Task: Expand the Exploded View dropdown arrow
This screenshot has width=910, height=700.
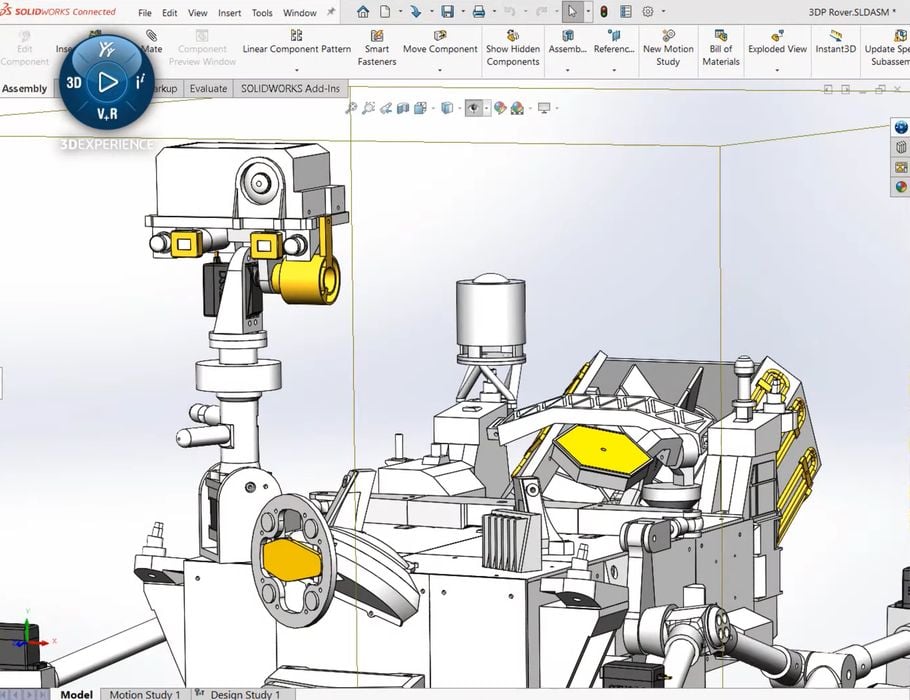Action: click(x=777, y=71)
